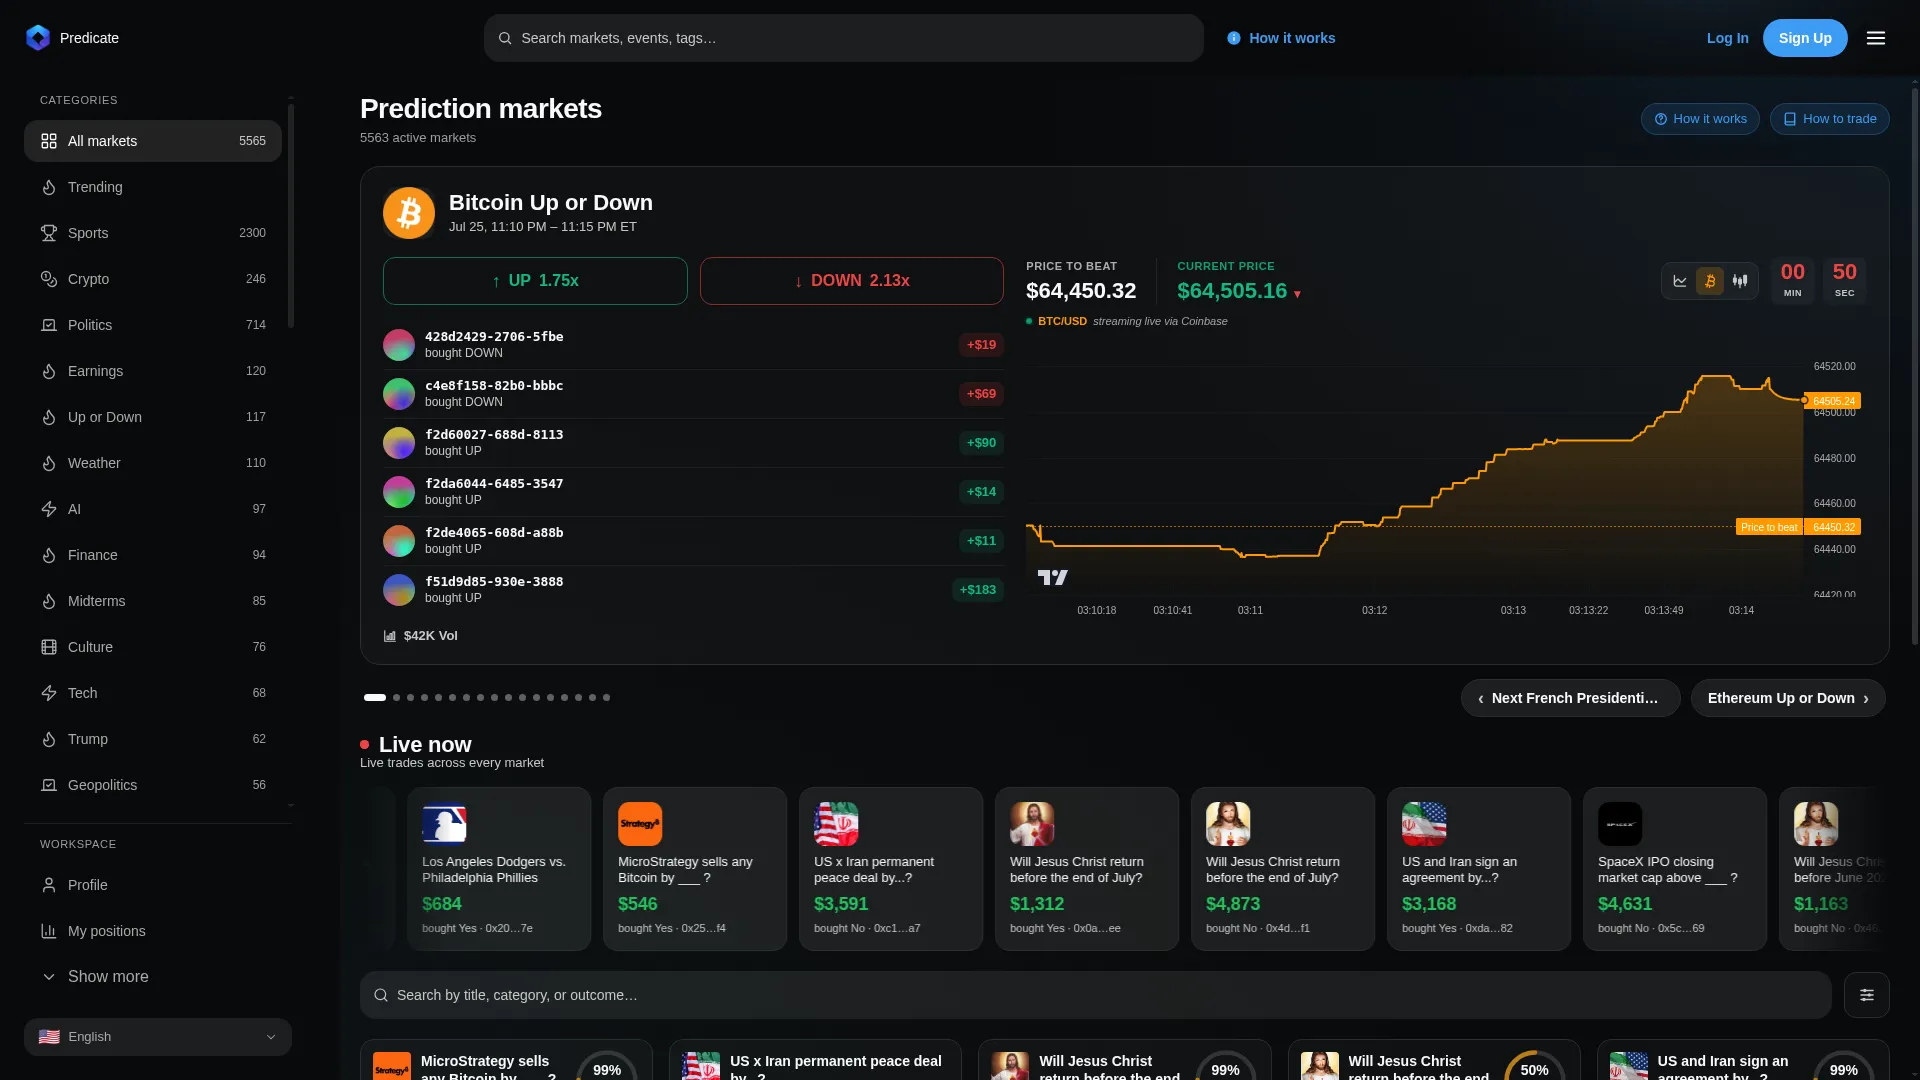
Task: Go to previous market Next French Presidenti…
Action: coord(1570,698)
